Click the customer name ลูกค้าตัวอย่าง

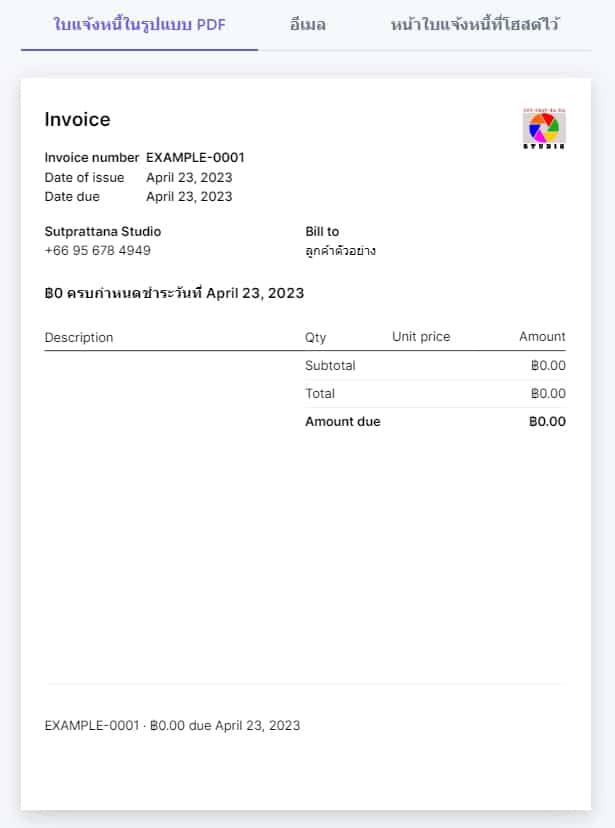340,250
